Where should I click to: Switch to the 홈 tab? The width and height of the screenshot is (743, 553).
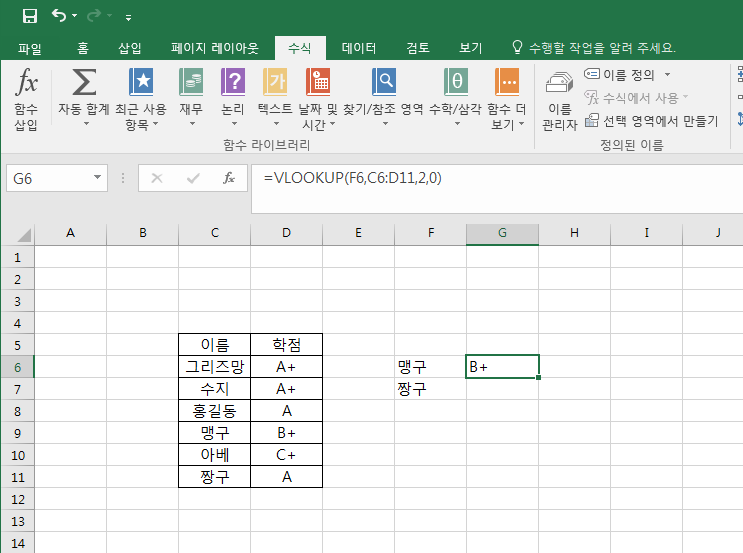click(83, 48)
